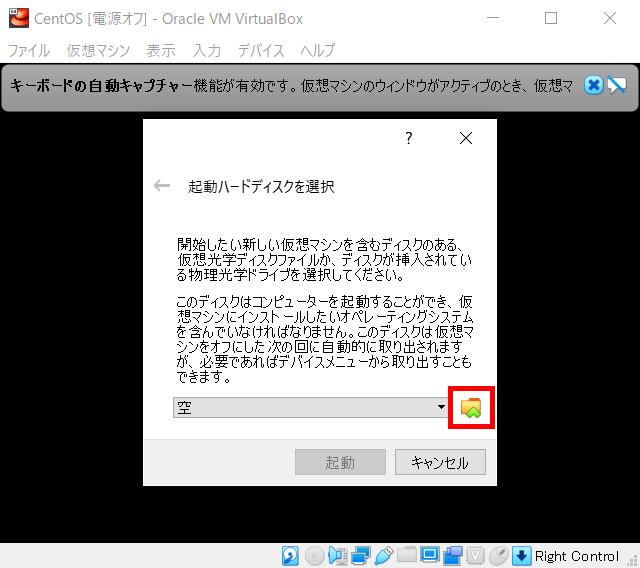The height and width of the screenshot is (568, 640).
Task: Open the 表示 menu
Action: (x=161, y=51)
